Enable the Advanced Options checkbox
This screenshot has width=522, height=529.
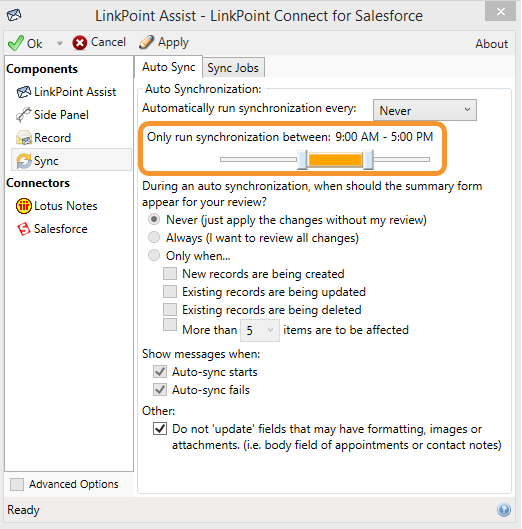[x=17, y=484]
